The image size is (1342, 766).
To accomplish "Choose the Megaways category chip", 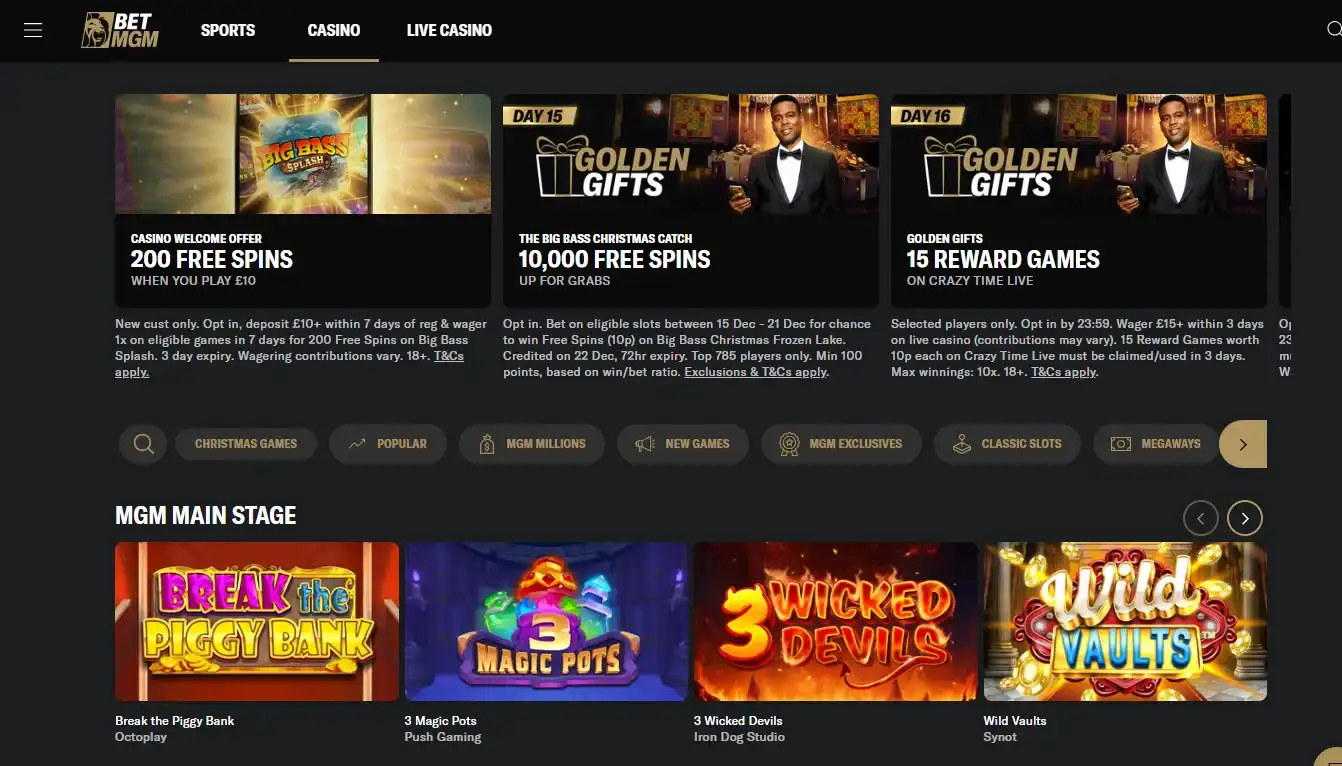I will coord(1156,444).
